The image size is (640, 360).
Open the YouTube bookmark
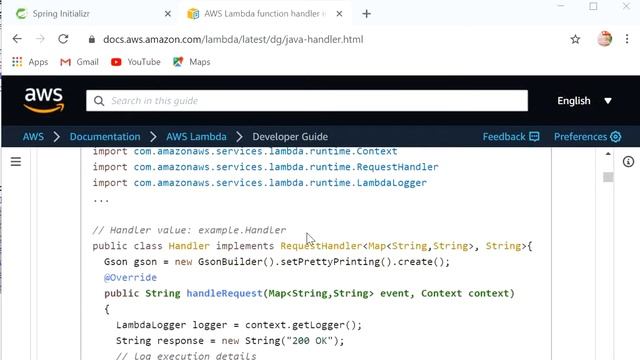pos(136,62)
